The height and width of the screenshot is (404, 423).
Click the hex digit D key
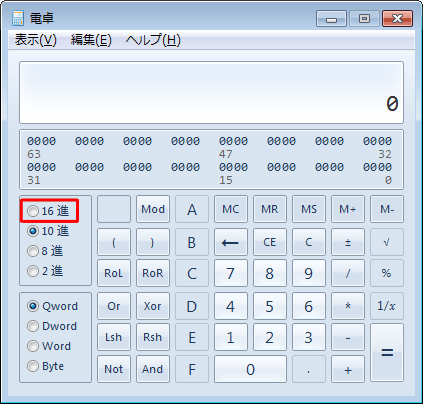tap(192, 306)
